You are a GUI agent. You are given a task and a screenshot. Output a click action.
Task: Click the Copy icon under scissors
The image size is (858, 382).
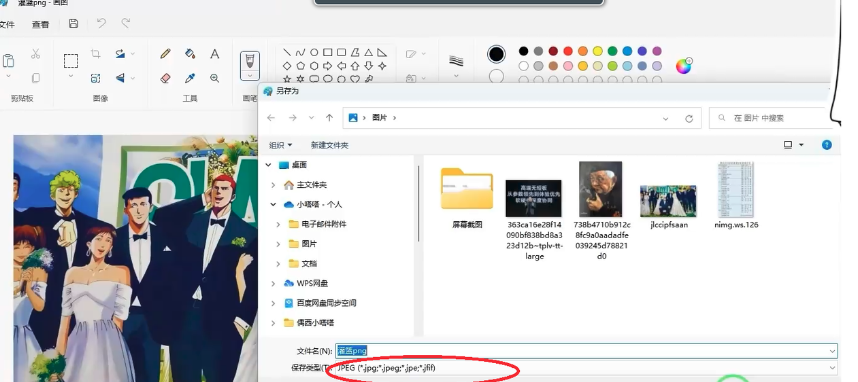coord(36,78)
